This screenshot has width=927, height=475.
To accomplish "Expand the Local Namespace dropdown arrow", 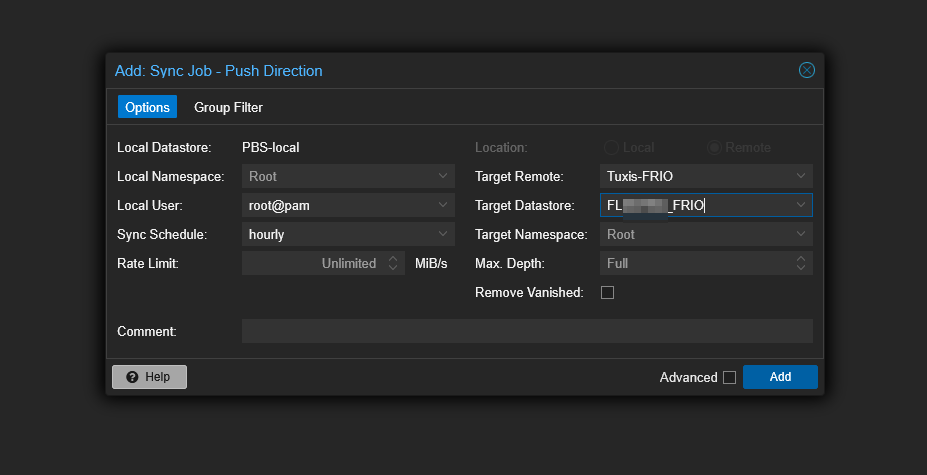I will pos(443,176).
